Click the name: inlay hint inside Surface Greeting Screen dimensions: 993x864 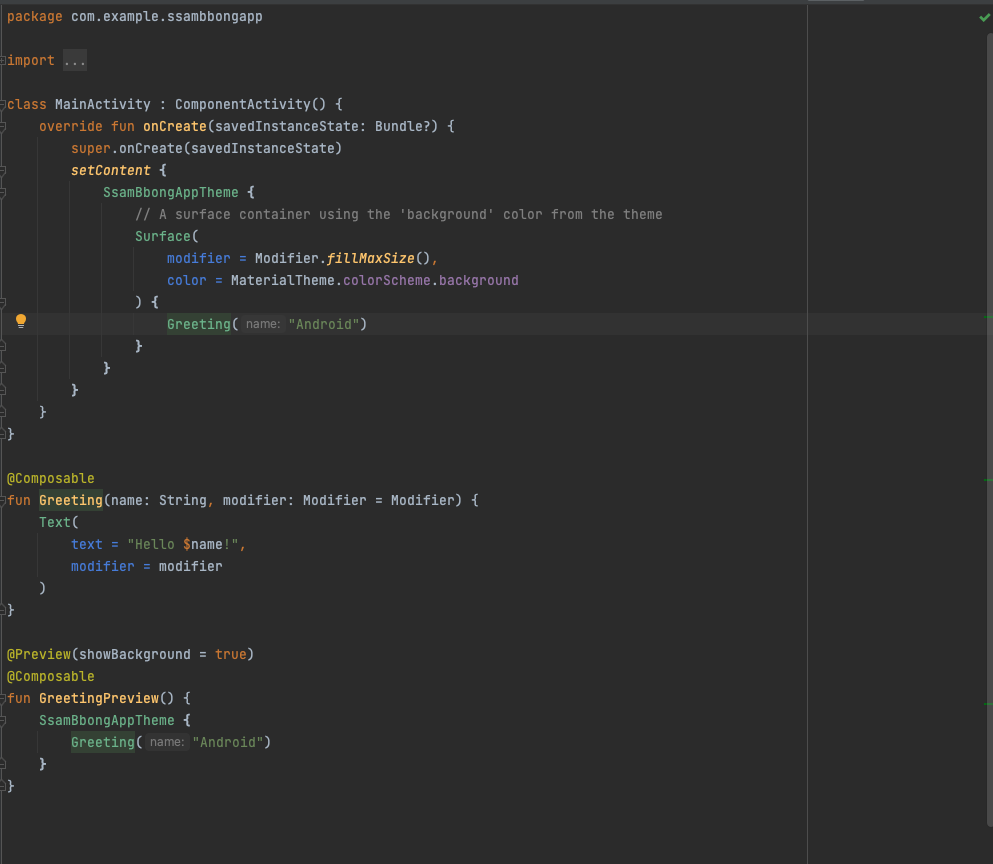point(263,324)
